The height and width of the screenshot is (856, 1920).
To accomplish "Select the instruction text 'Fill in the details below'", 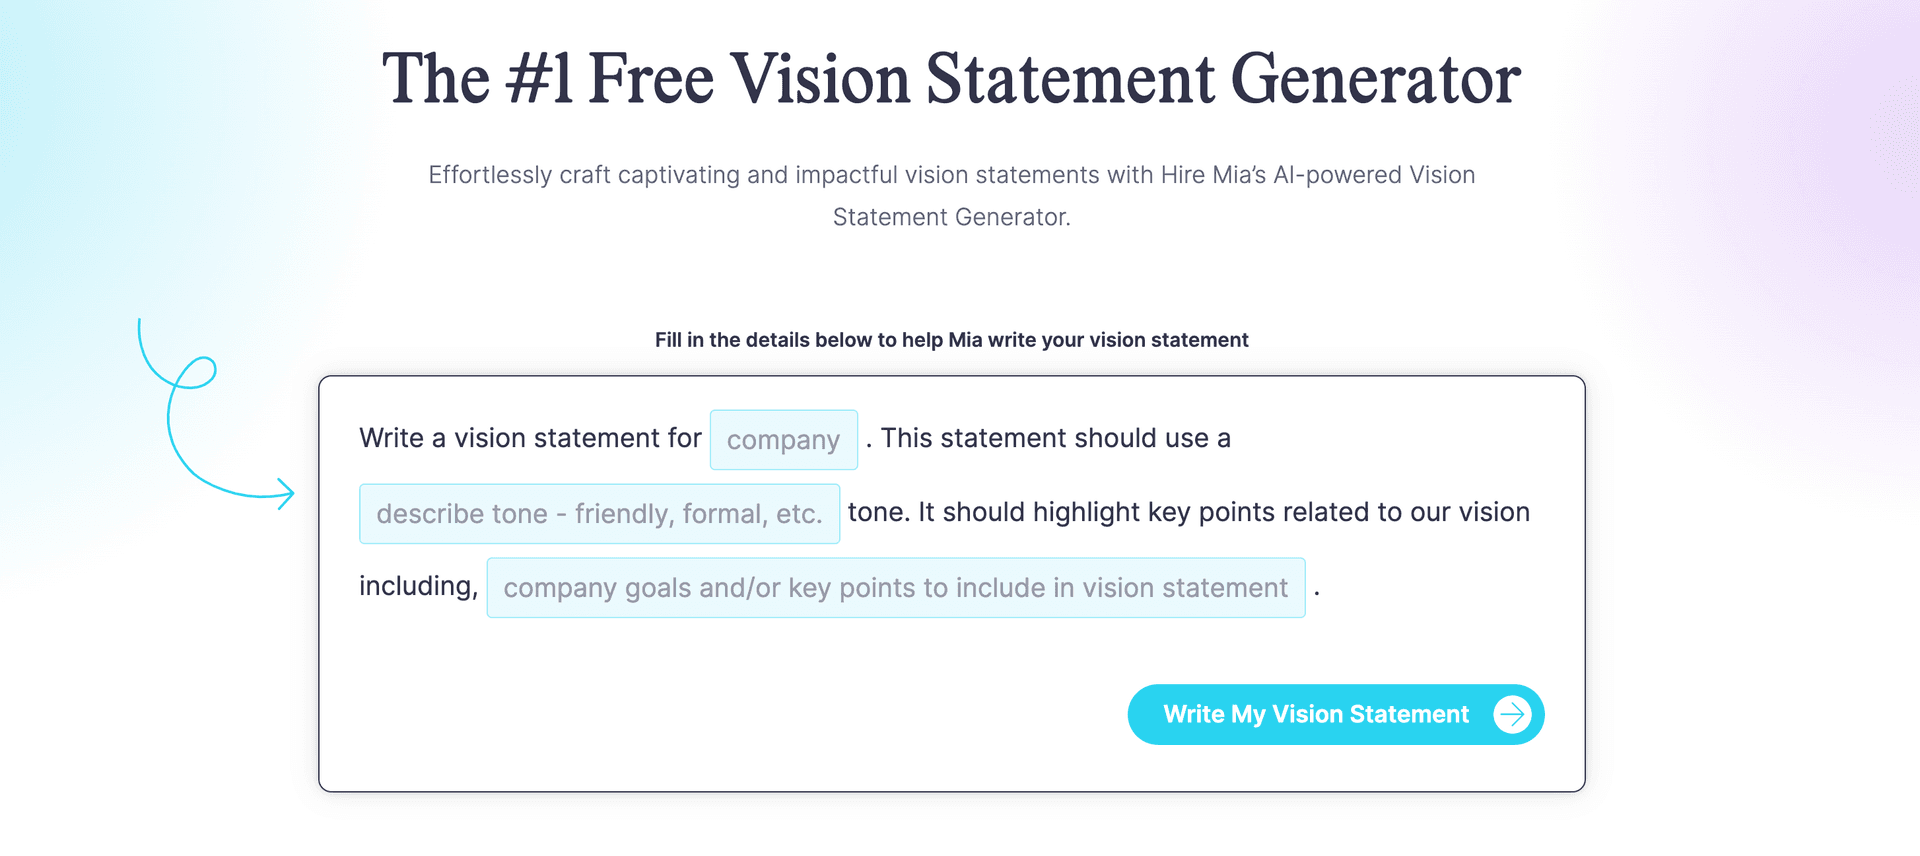I will point(950,340).
